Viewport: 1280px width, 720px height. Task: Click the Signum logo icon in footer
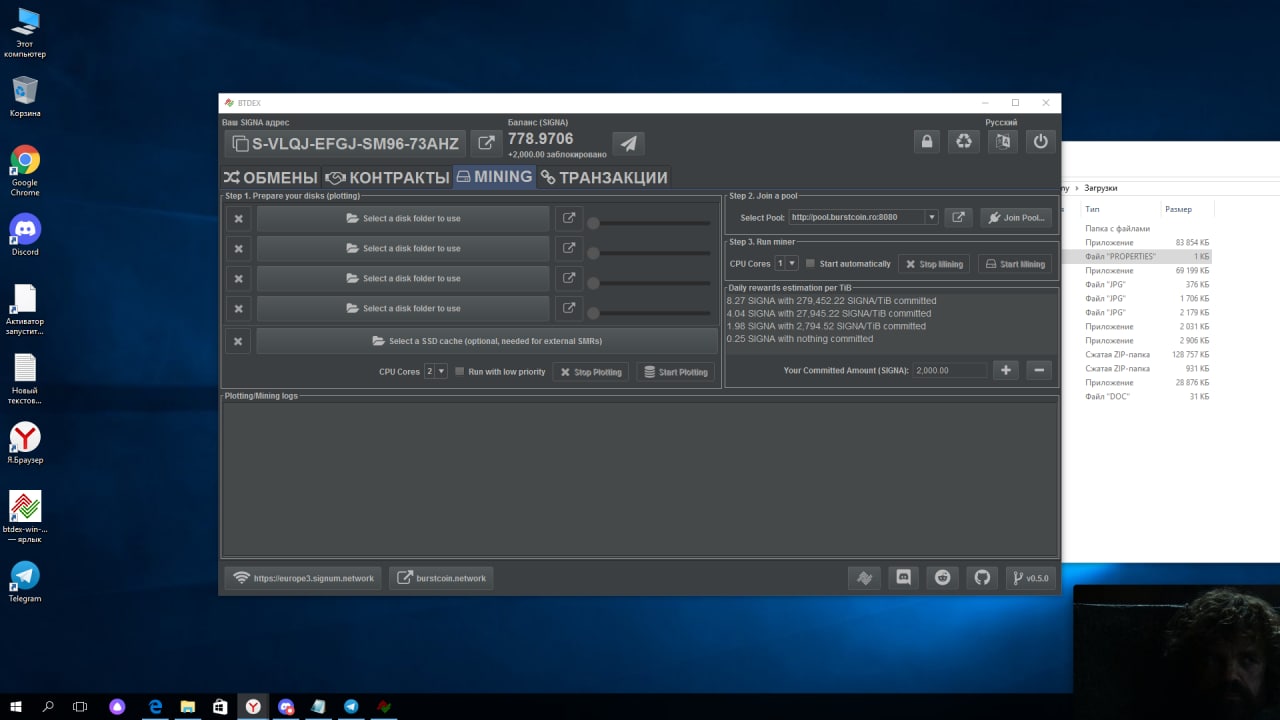863,577
